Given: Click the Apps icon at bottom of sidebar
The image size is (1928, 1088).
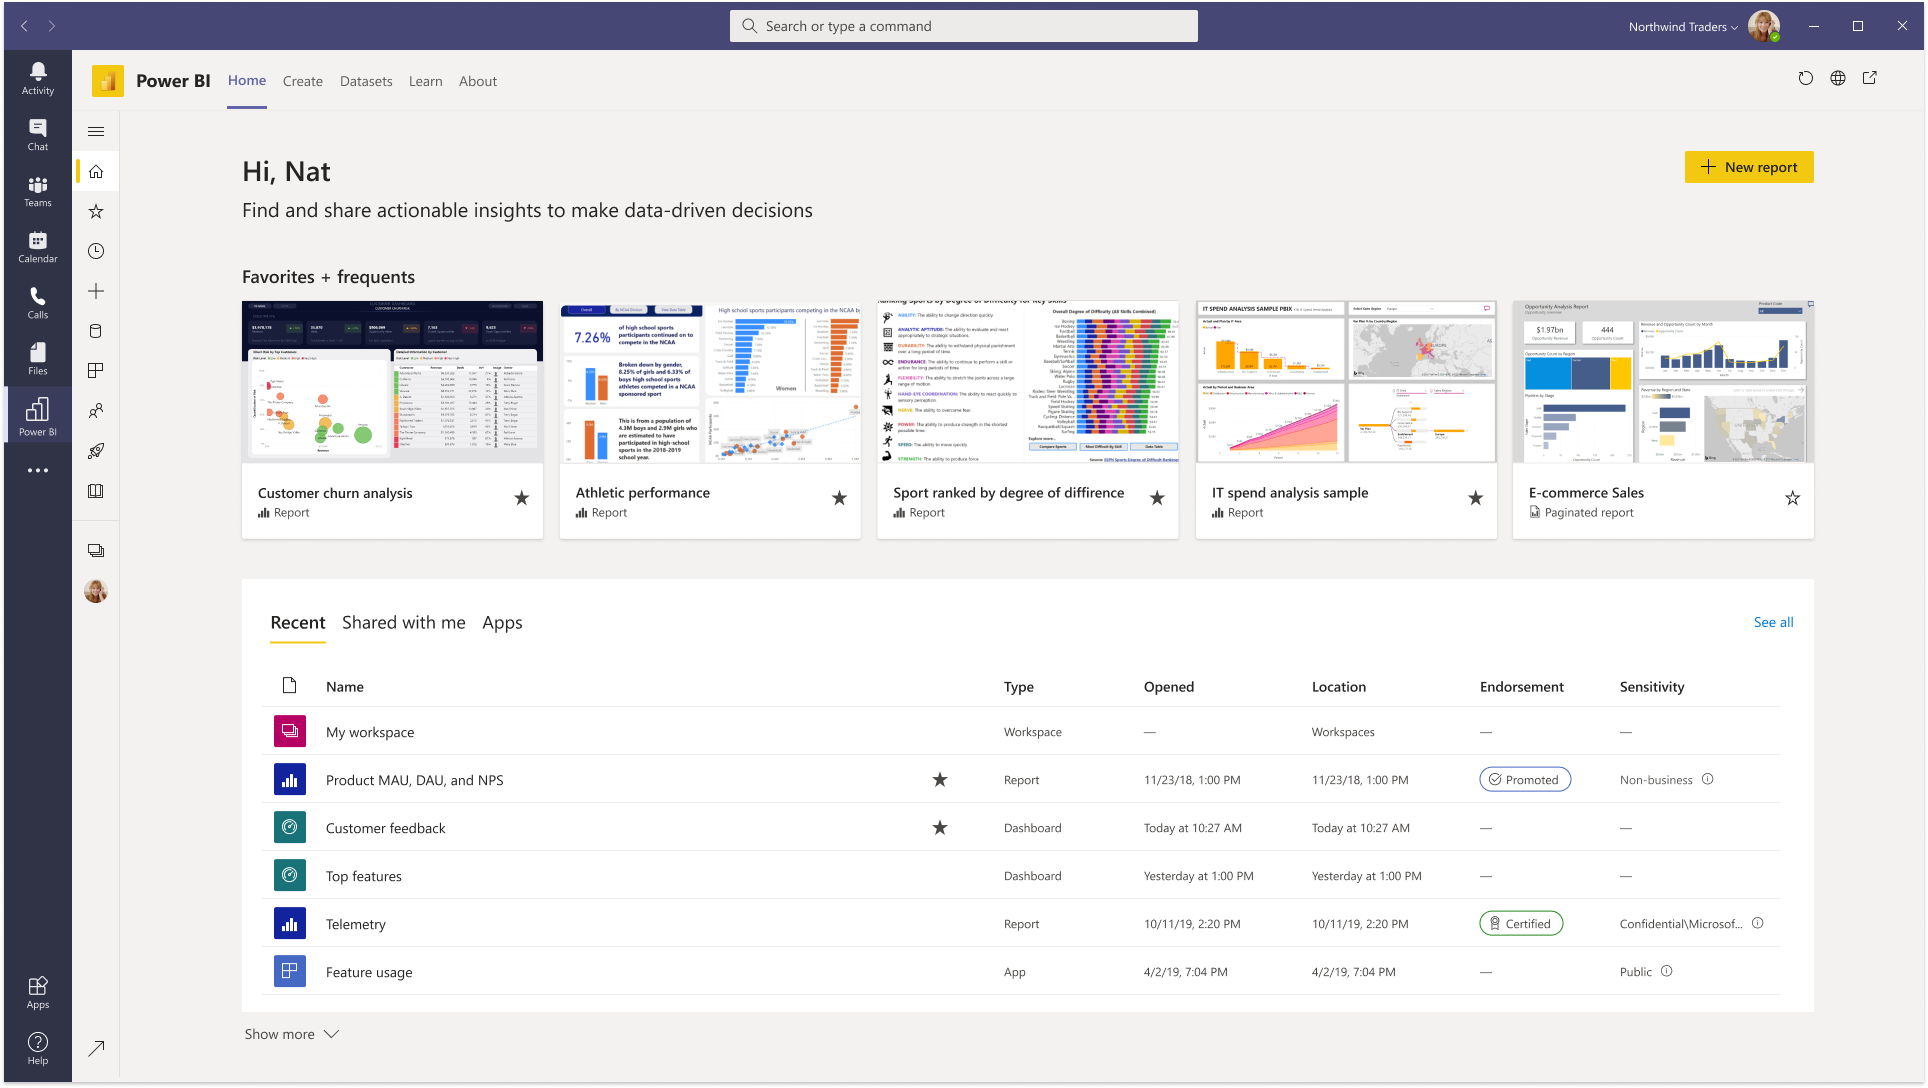Looking at the screenshot, I should [x=36, y=991].
